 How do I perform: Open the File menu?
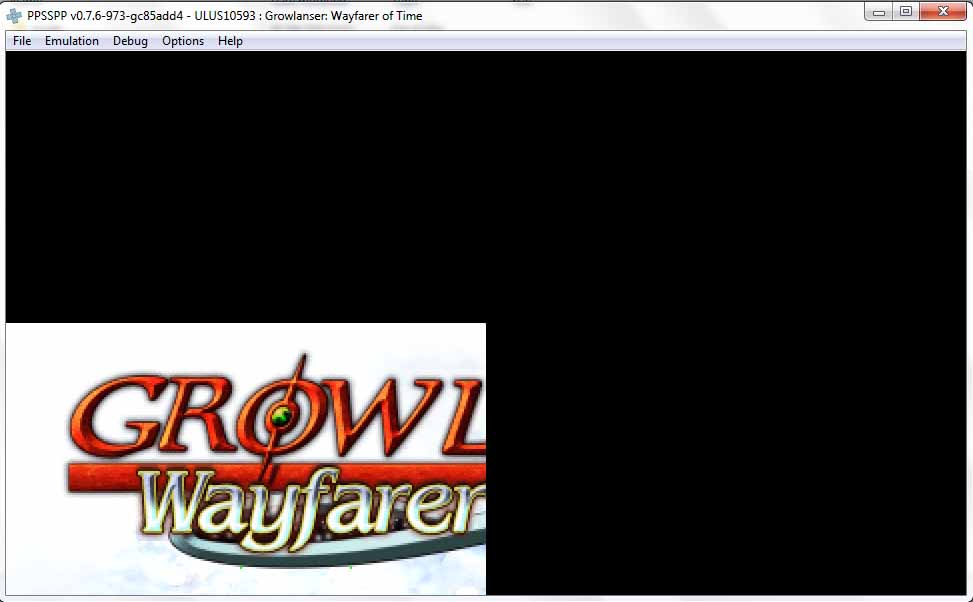tap(22, 41)
